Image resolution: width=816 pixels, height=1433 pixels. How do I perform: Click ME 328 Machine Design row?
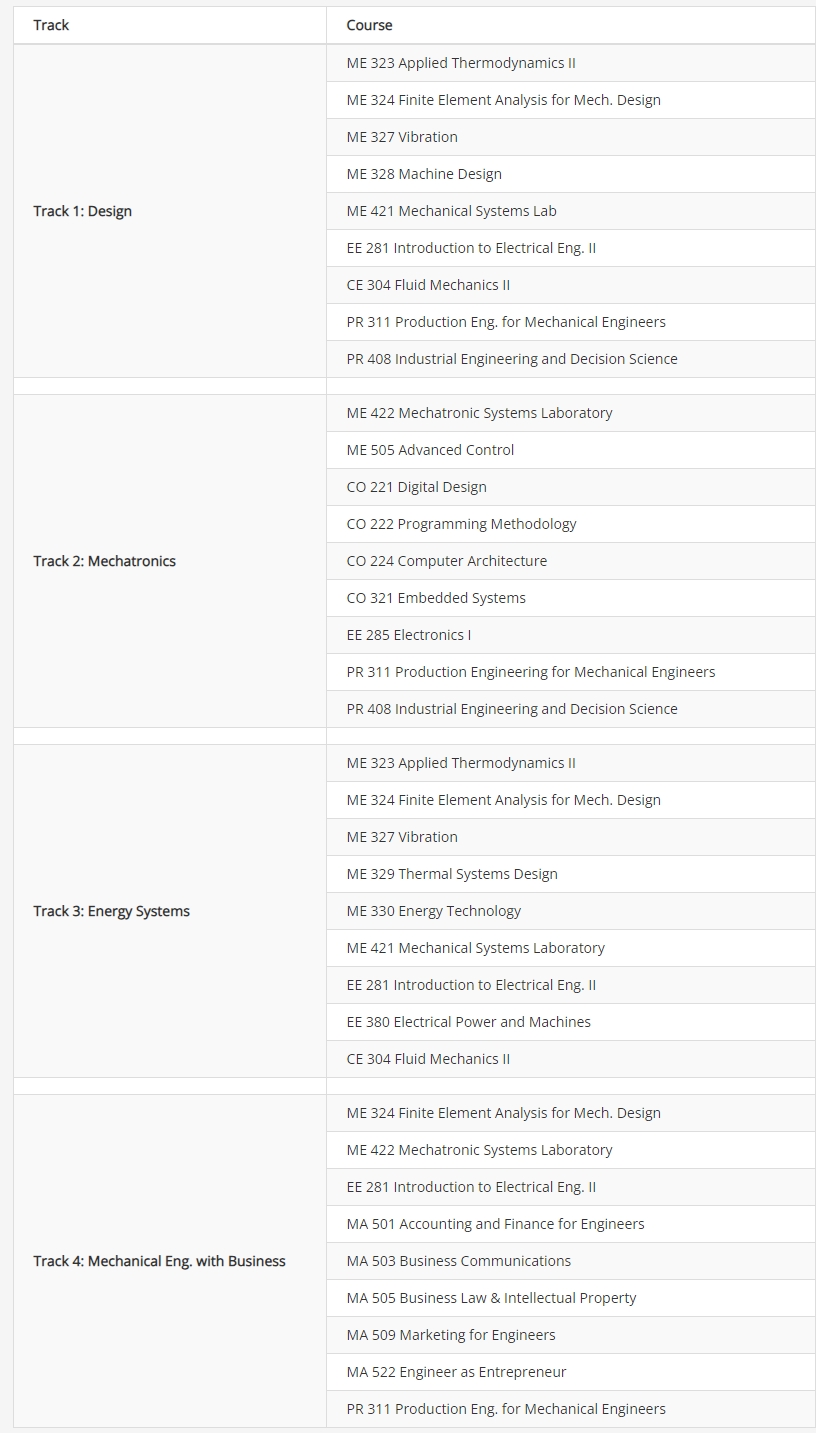(424, 174)
